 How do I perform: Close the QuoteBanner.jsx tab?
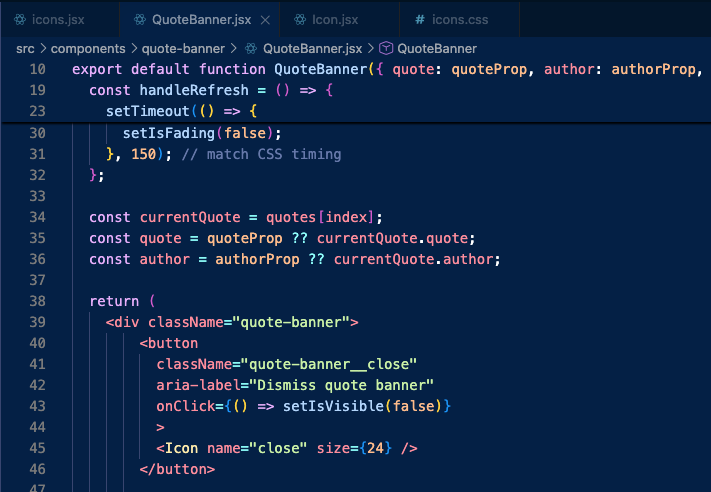[265, 20]
